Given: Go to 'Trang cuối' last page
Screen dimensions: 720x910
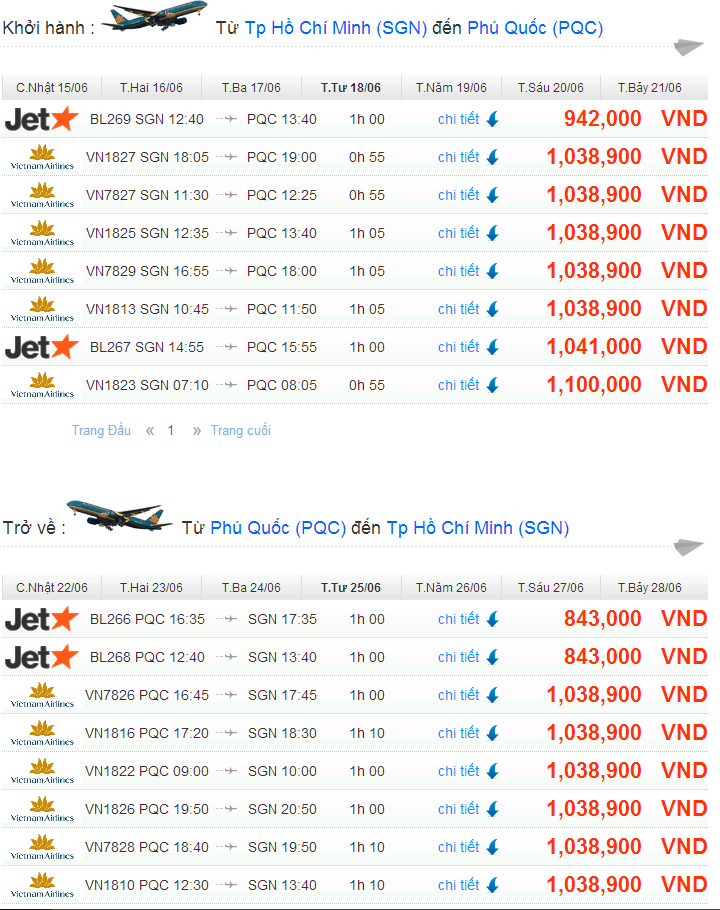Looking at the screenshot, I should pyautogui.click(x=240, y=430).
